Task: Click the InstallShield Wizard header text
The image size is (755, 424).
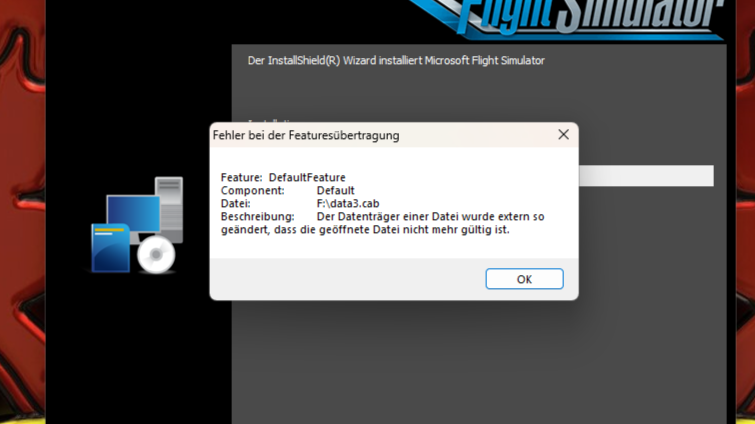Action: point(396,61)
